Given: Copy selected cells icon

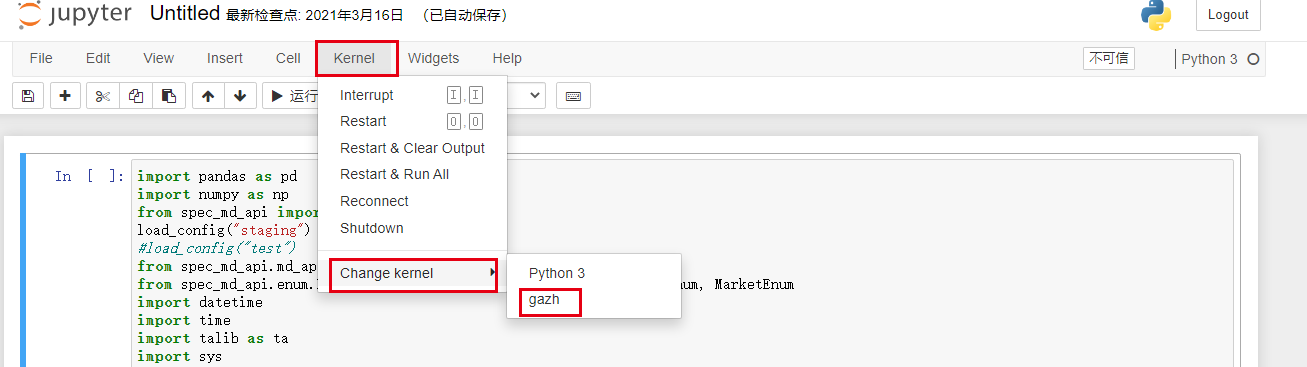Looking at the screenshot, I should click(x=135, y=96).
